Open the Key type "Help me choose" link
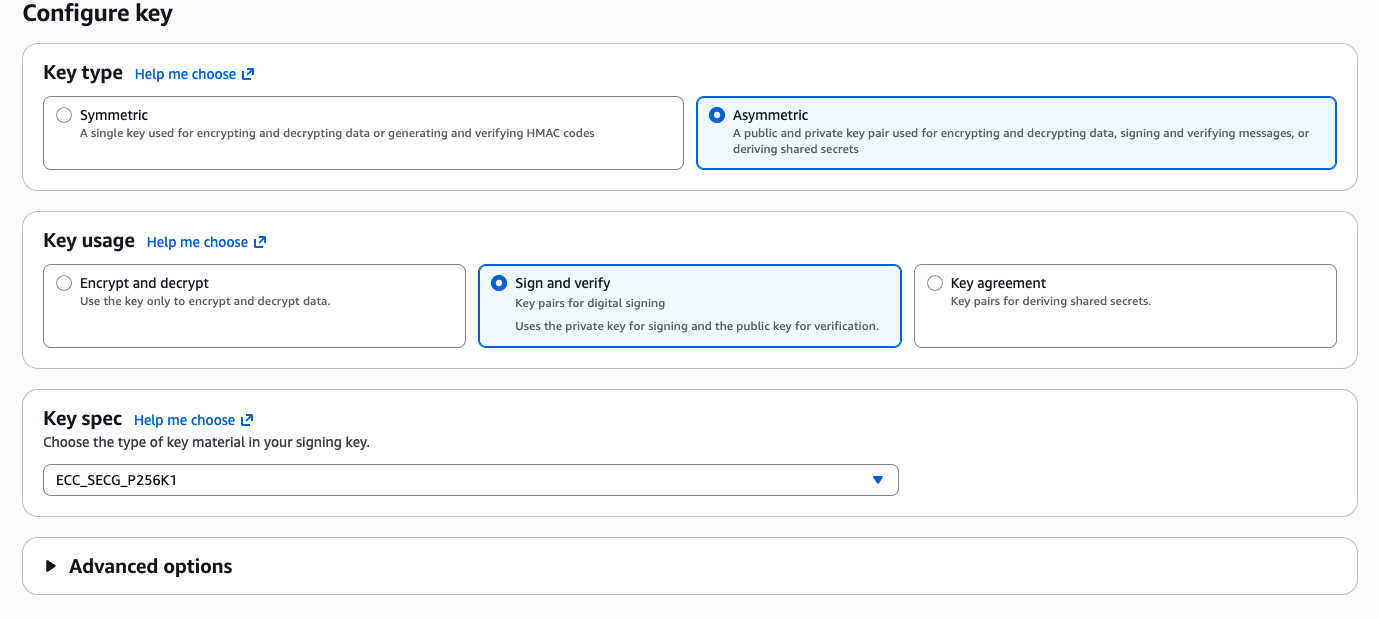The image size is (1379, 619). [185, 74]
